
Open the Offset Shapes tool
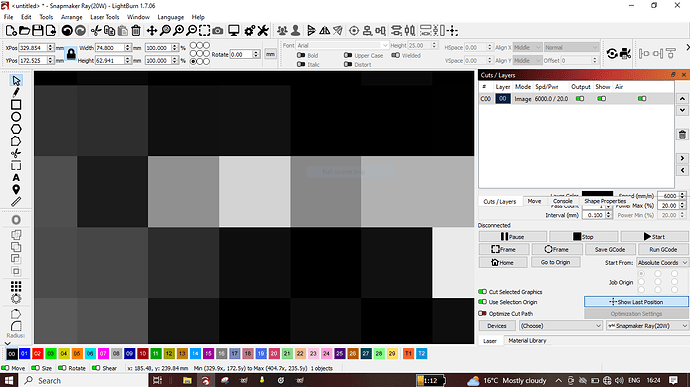(x=16, y=220)
